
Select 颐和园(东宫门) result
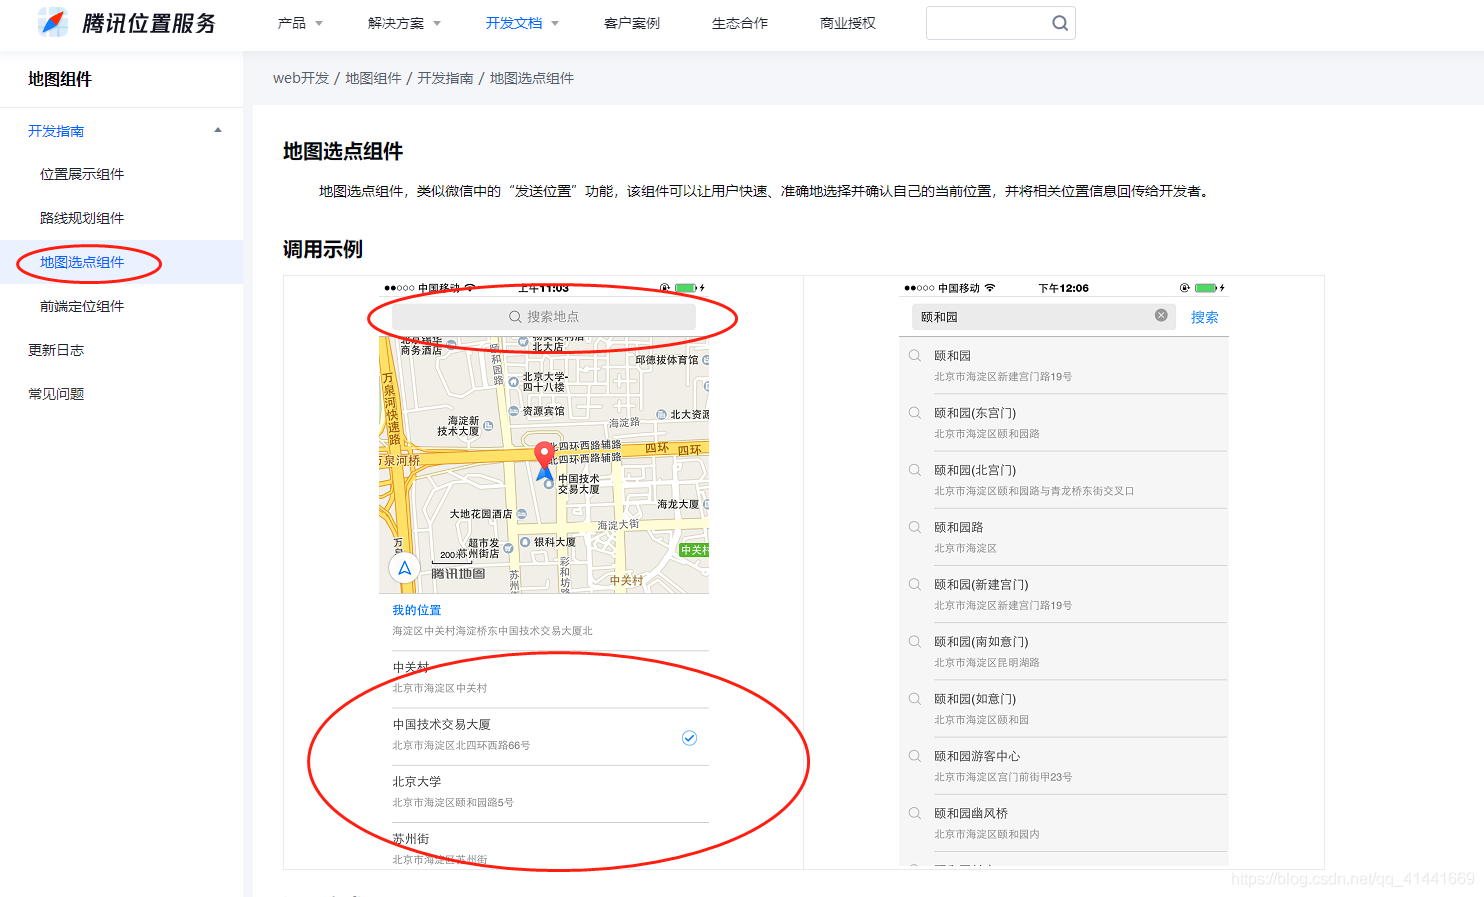(1064, 423)
